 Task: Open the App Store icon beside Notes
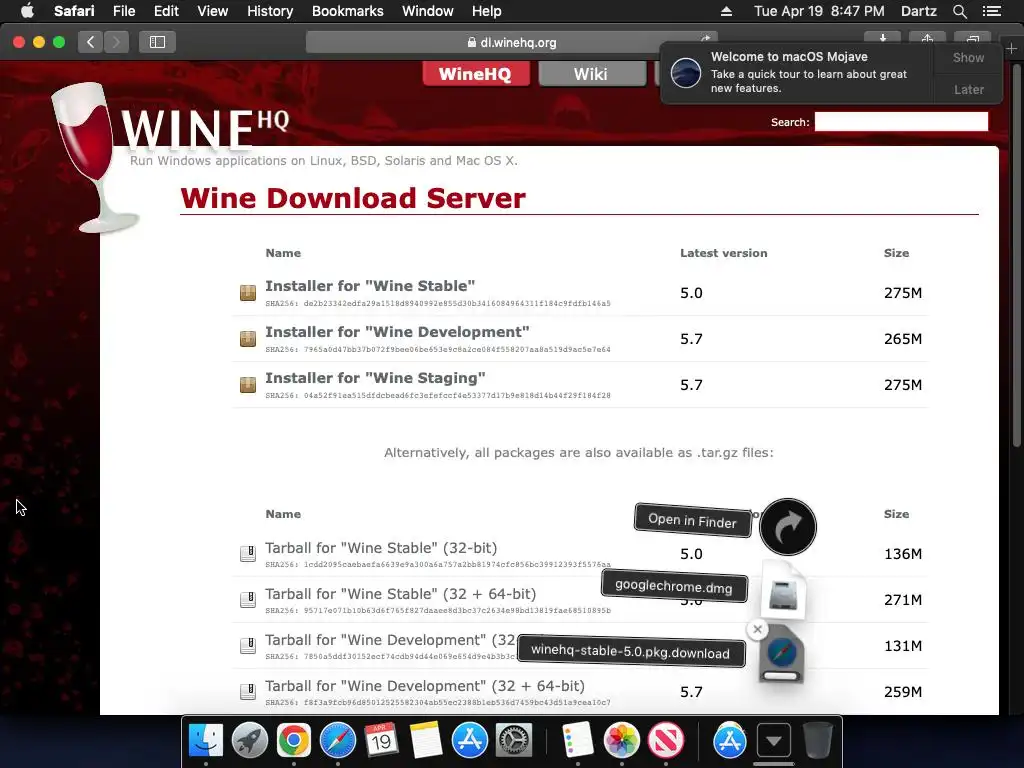click(470, 741)
